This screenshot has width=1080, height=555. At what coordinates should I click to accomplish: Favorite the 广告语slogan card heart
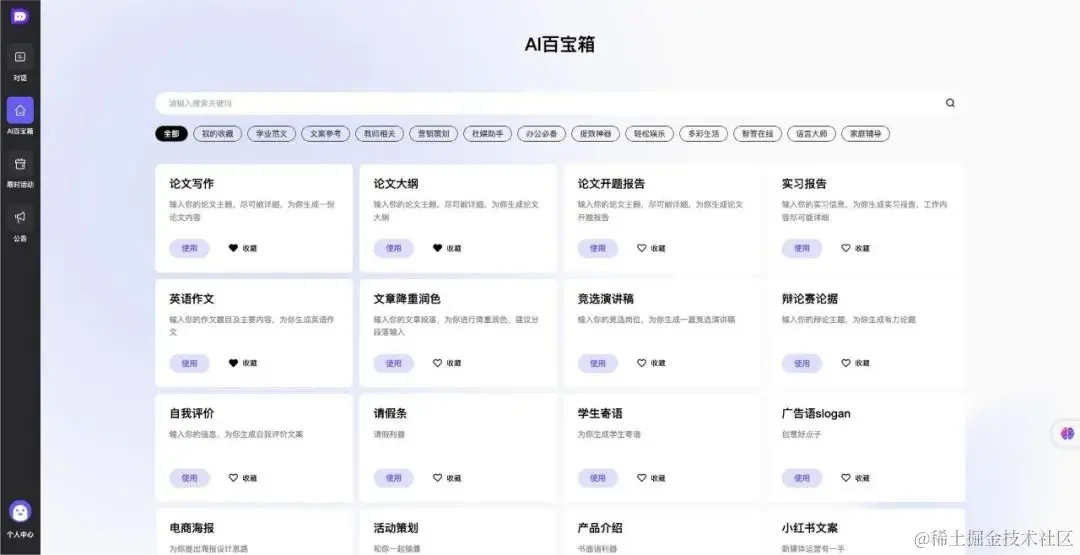pyautogui.click(x=846, y=478)
